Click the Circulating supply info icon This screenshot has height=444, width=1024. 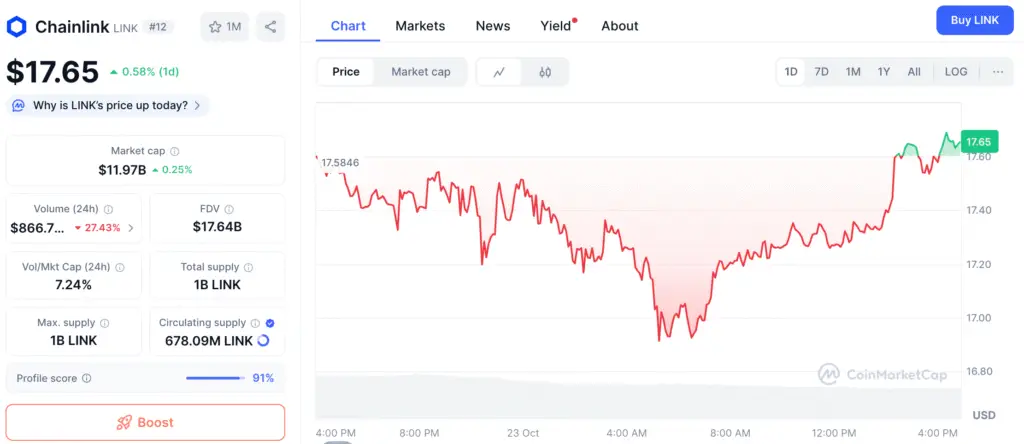coord(255,323)
